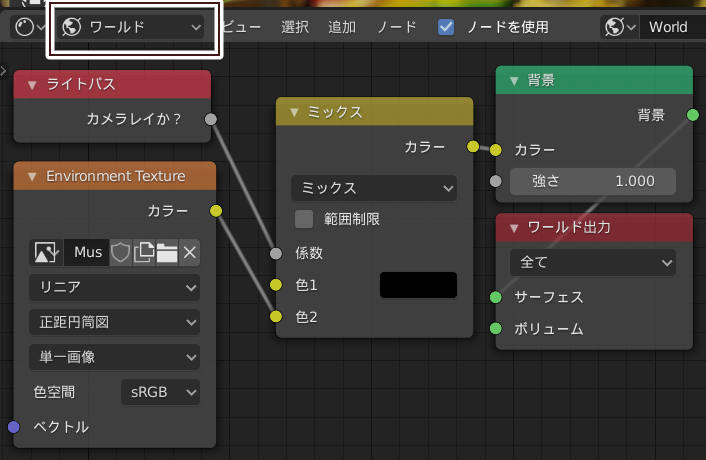Open the black 色1 color swatch
Screen dimensions: 706x460
[x=418, y=285]
